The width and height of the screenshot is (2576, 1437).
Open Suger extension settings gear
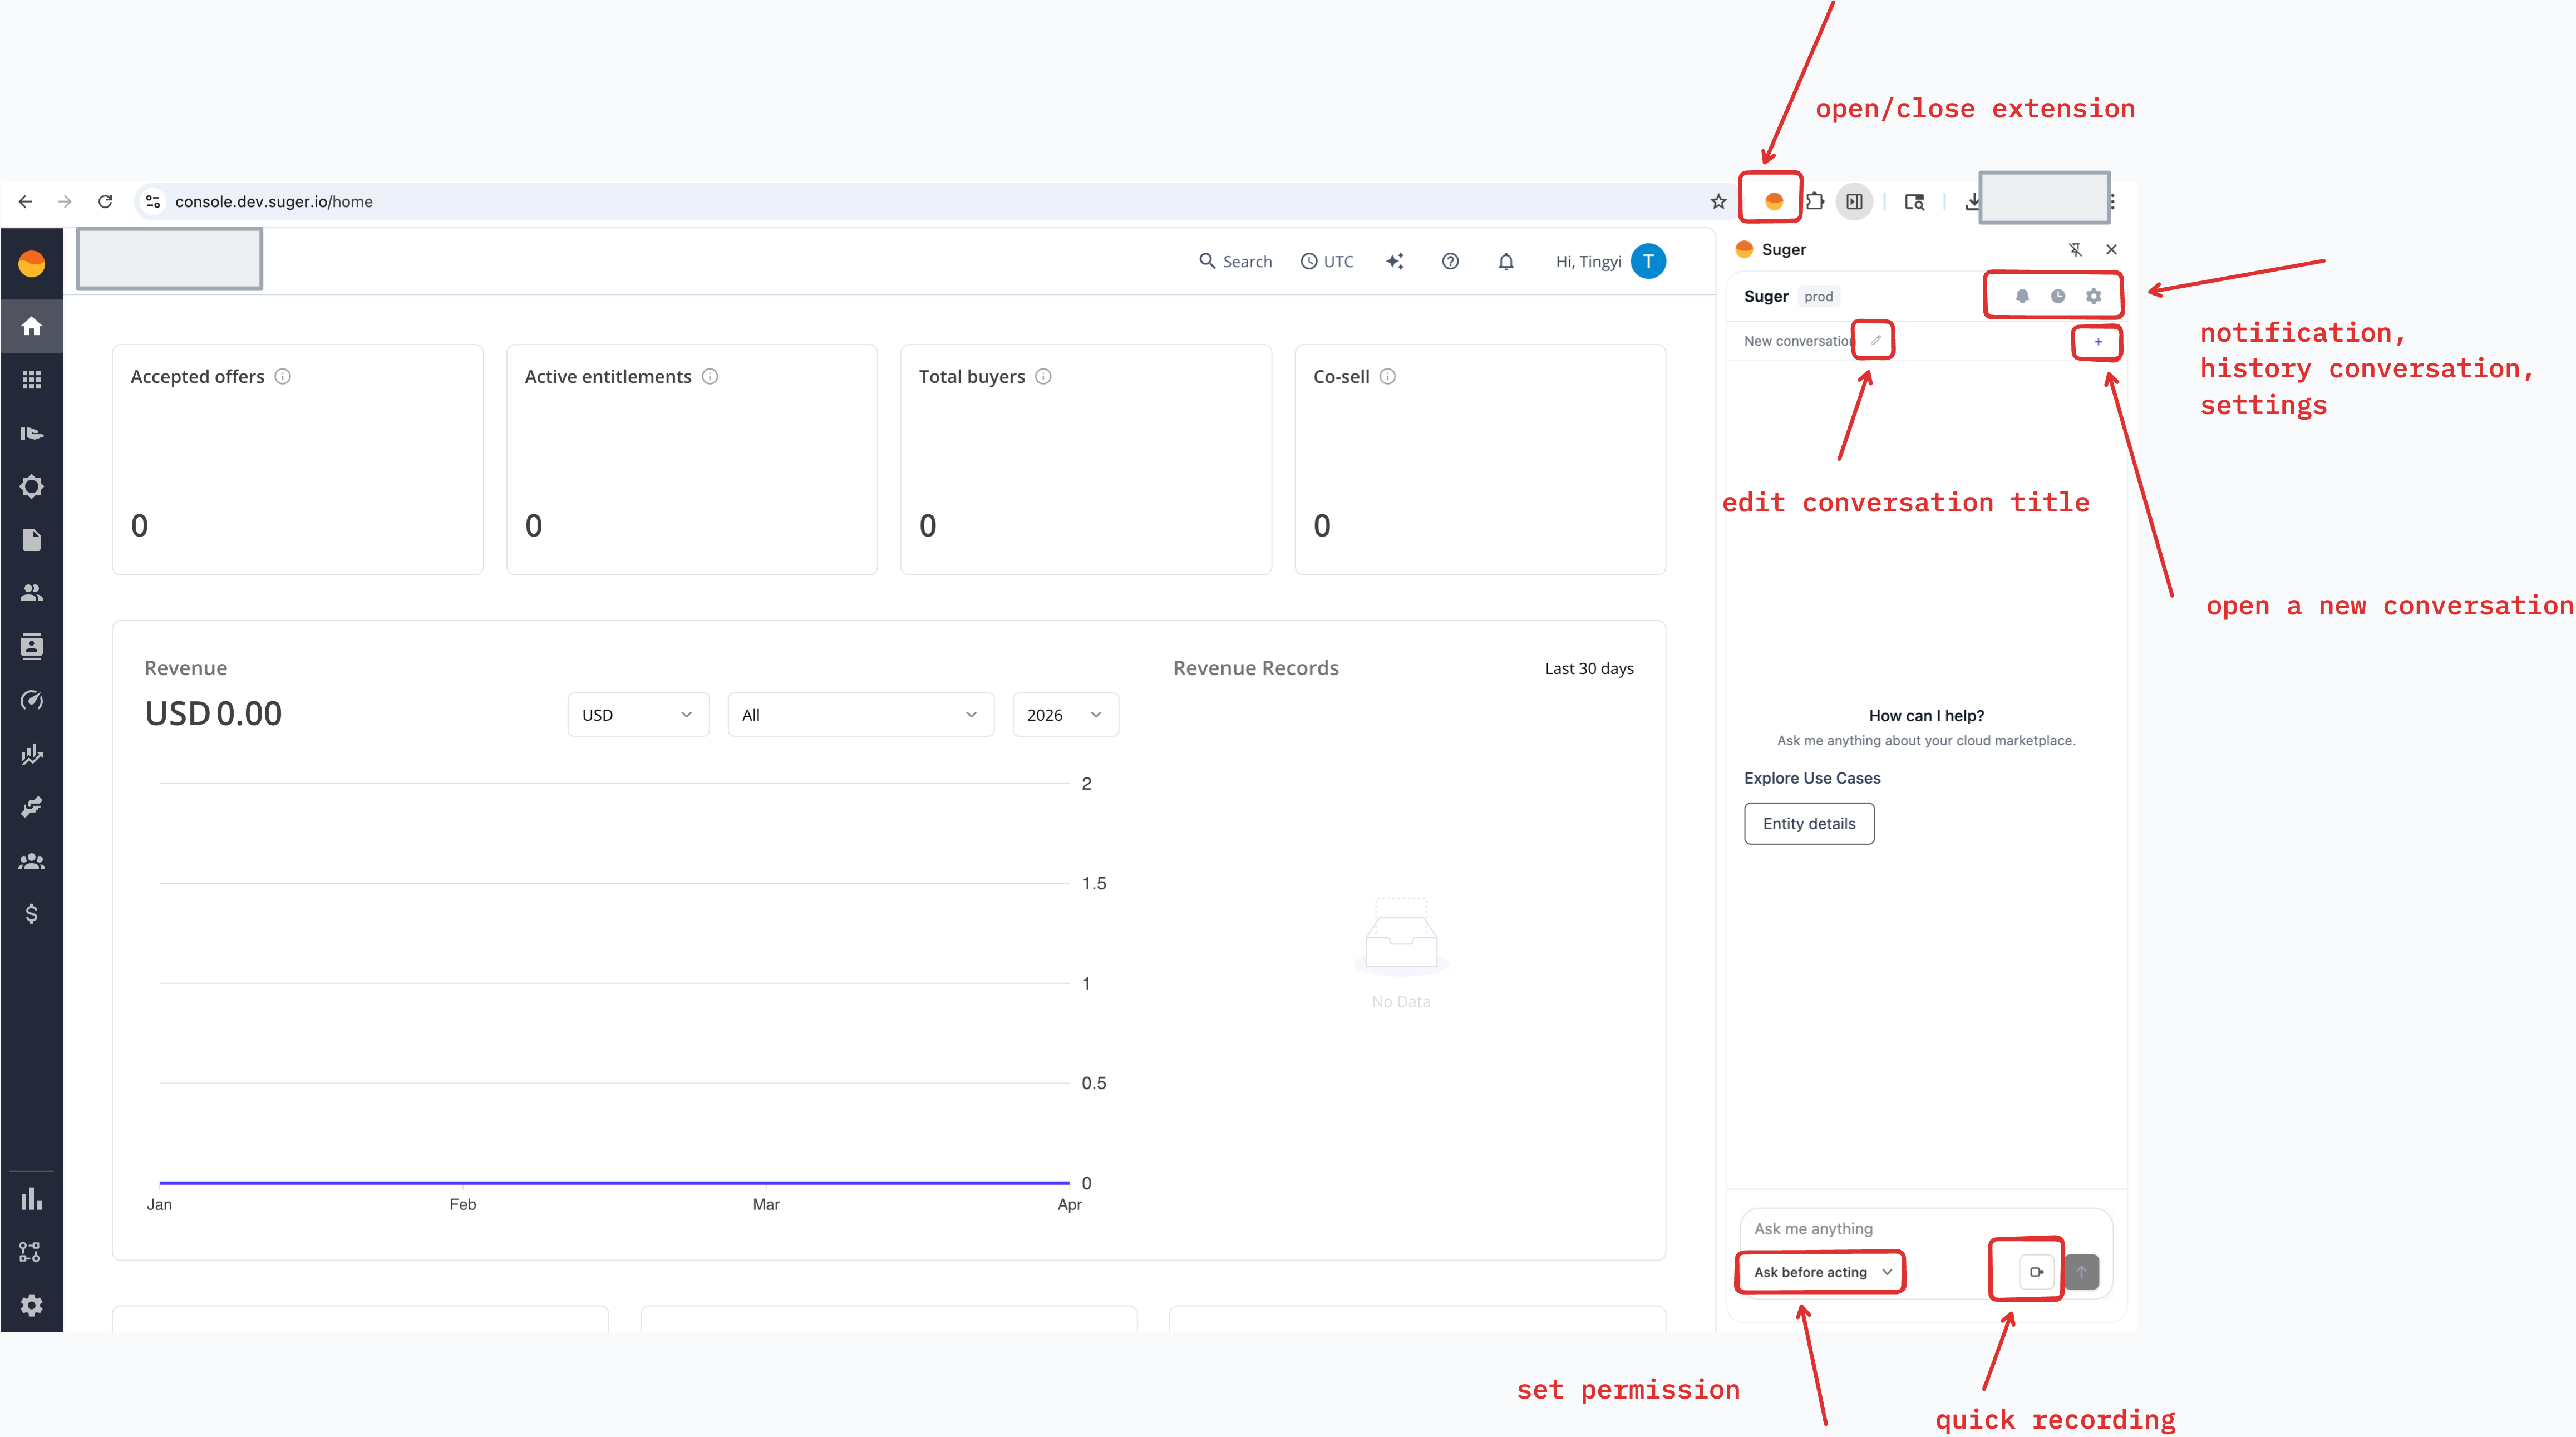[2094, 296]
